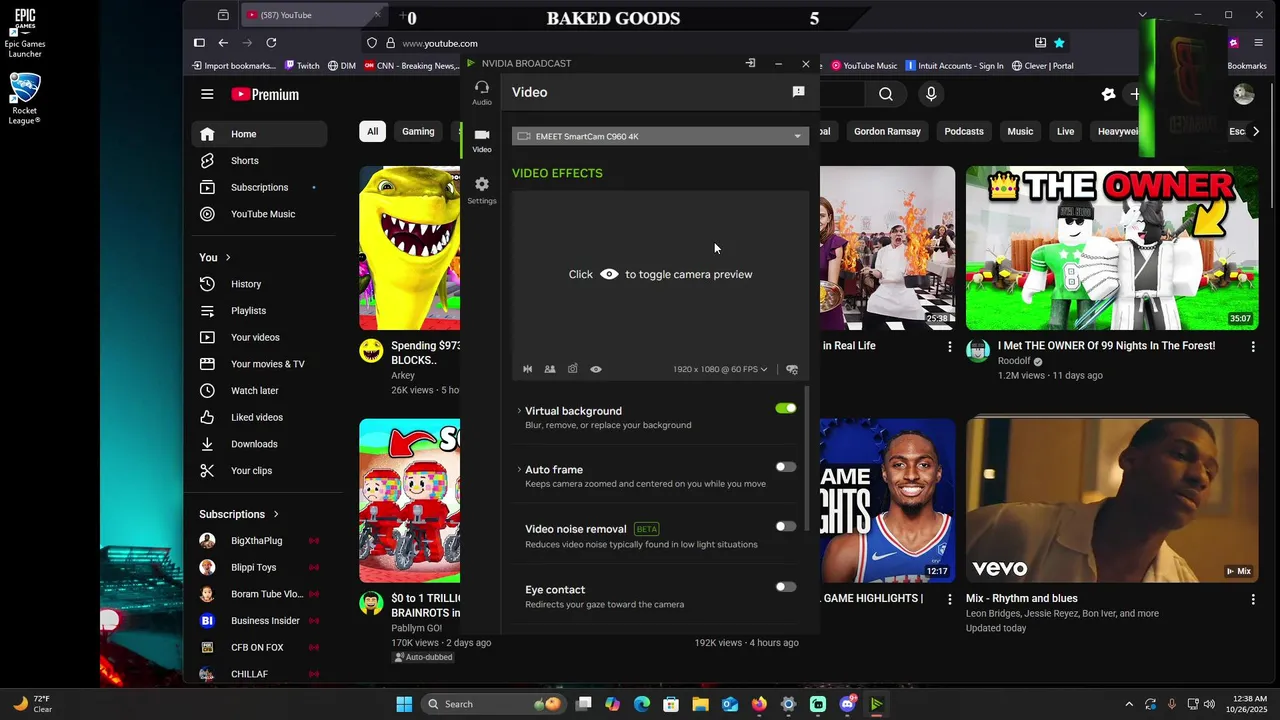
Task: Enable the Auto frame toggle
Action: pyautogui.click(x=786, y=467)
